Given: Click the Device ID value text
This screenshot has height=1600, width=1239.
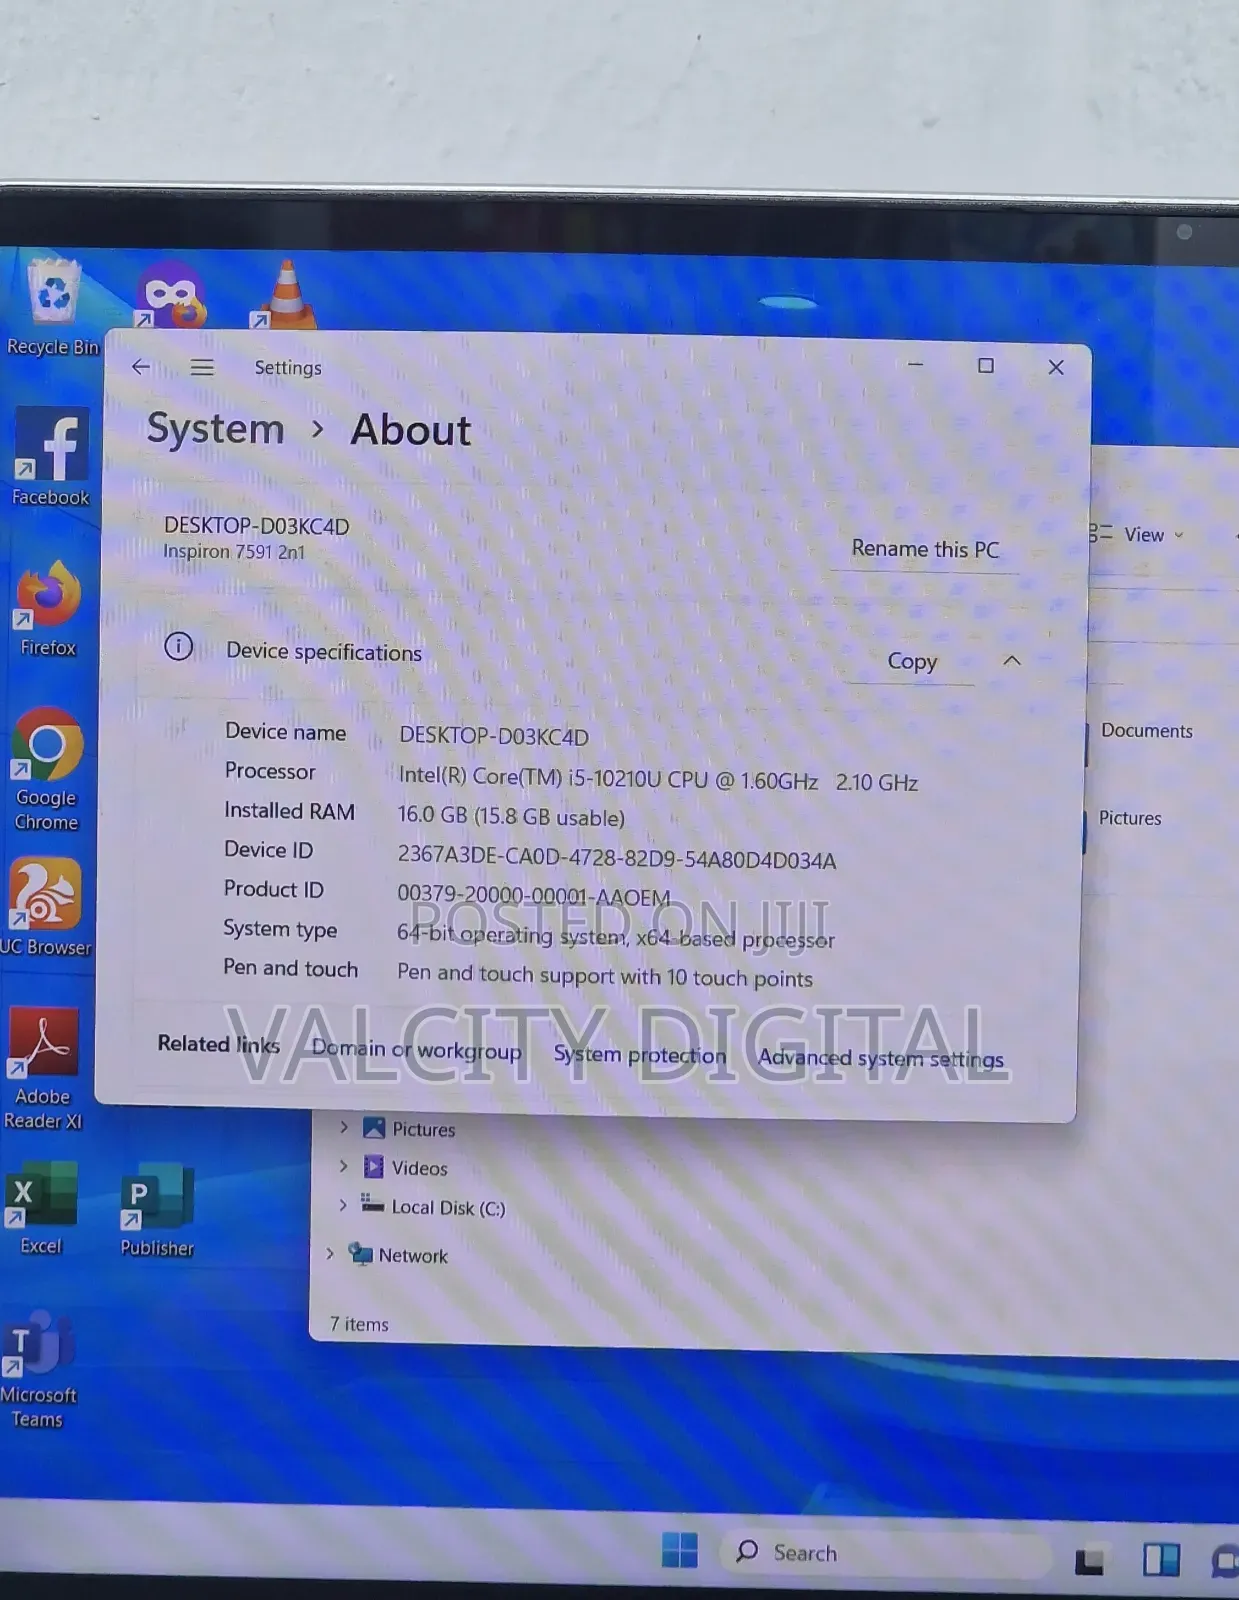Looking at the screenshot, I should (616, 857).
